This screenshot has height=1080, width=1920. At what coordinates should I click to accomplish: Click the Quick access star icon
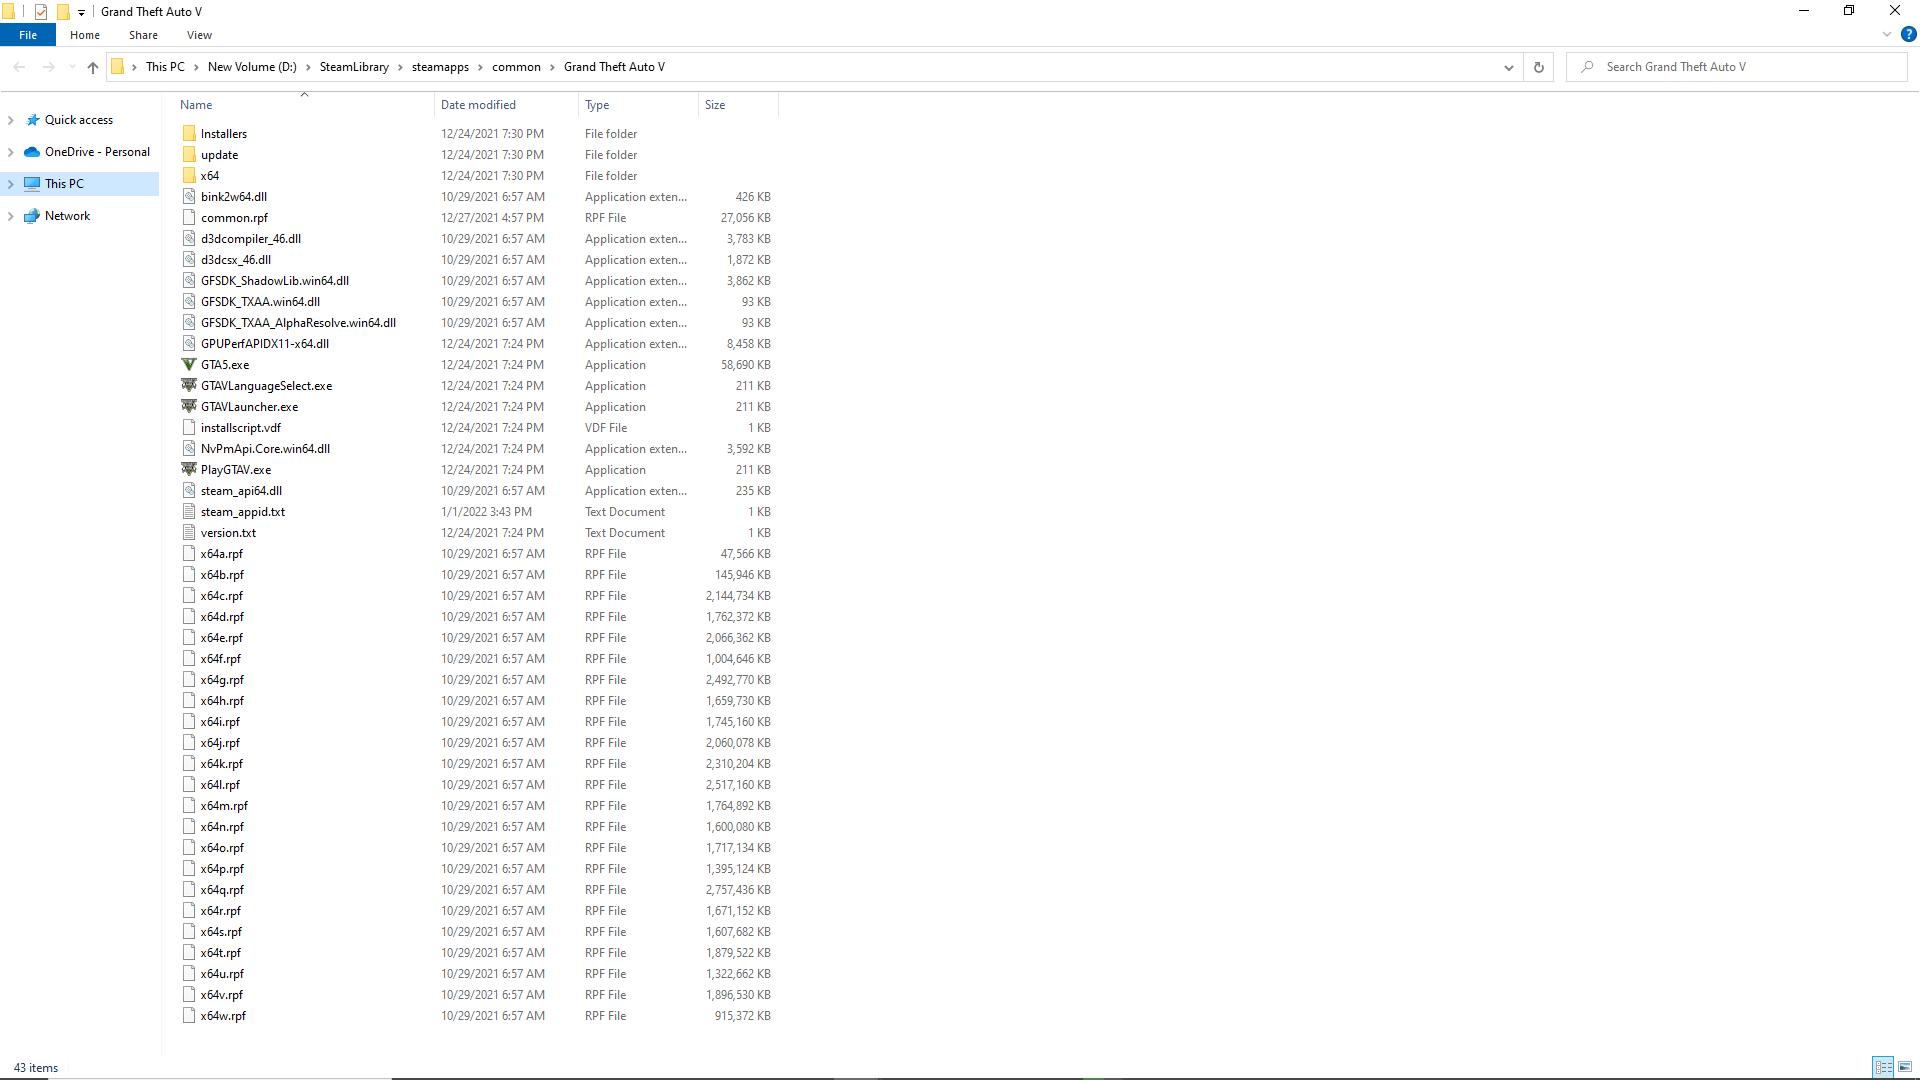33,120
